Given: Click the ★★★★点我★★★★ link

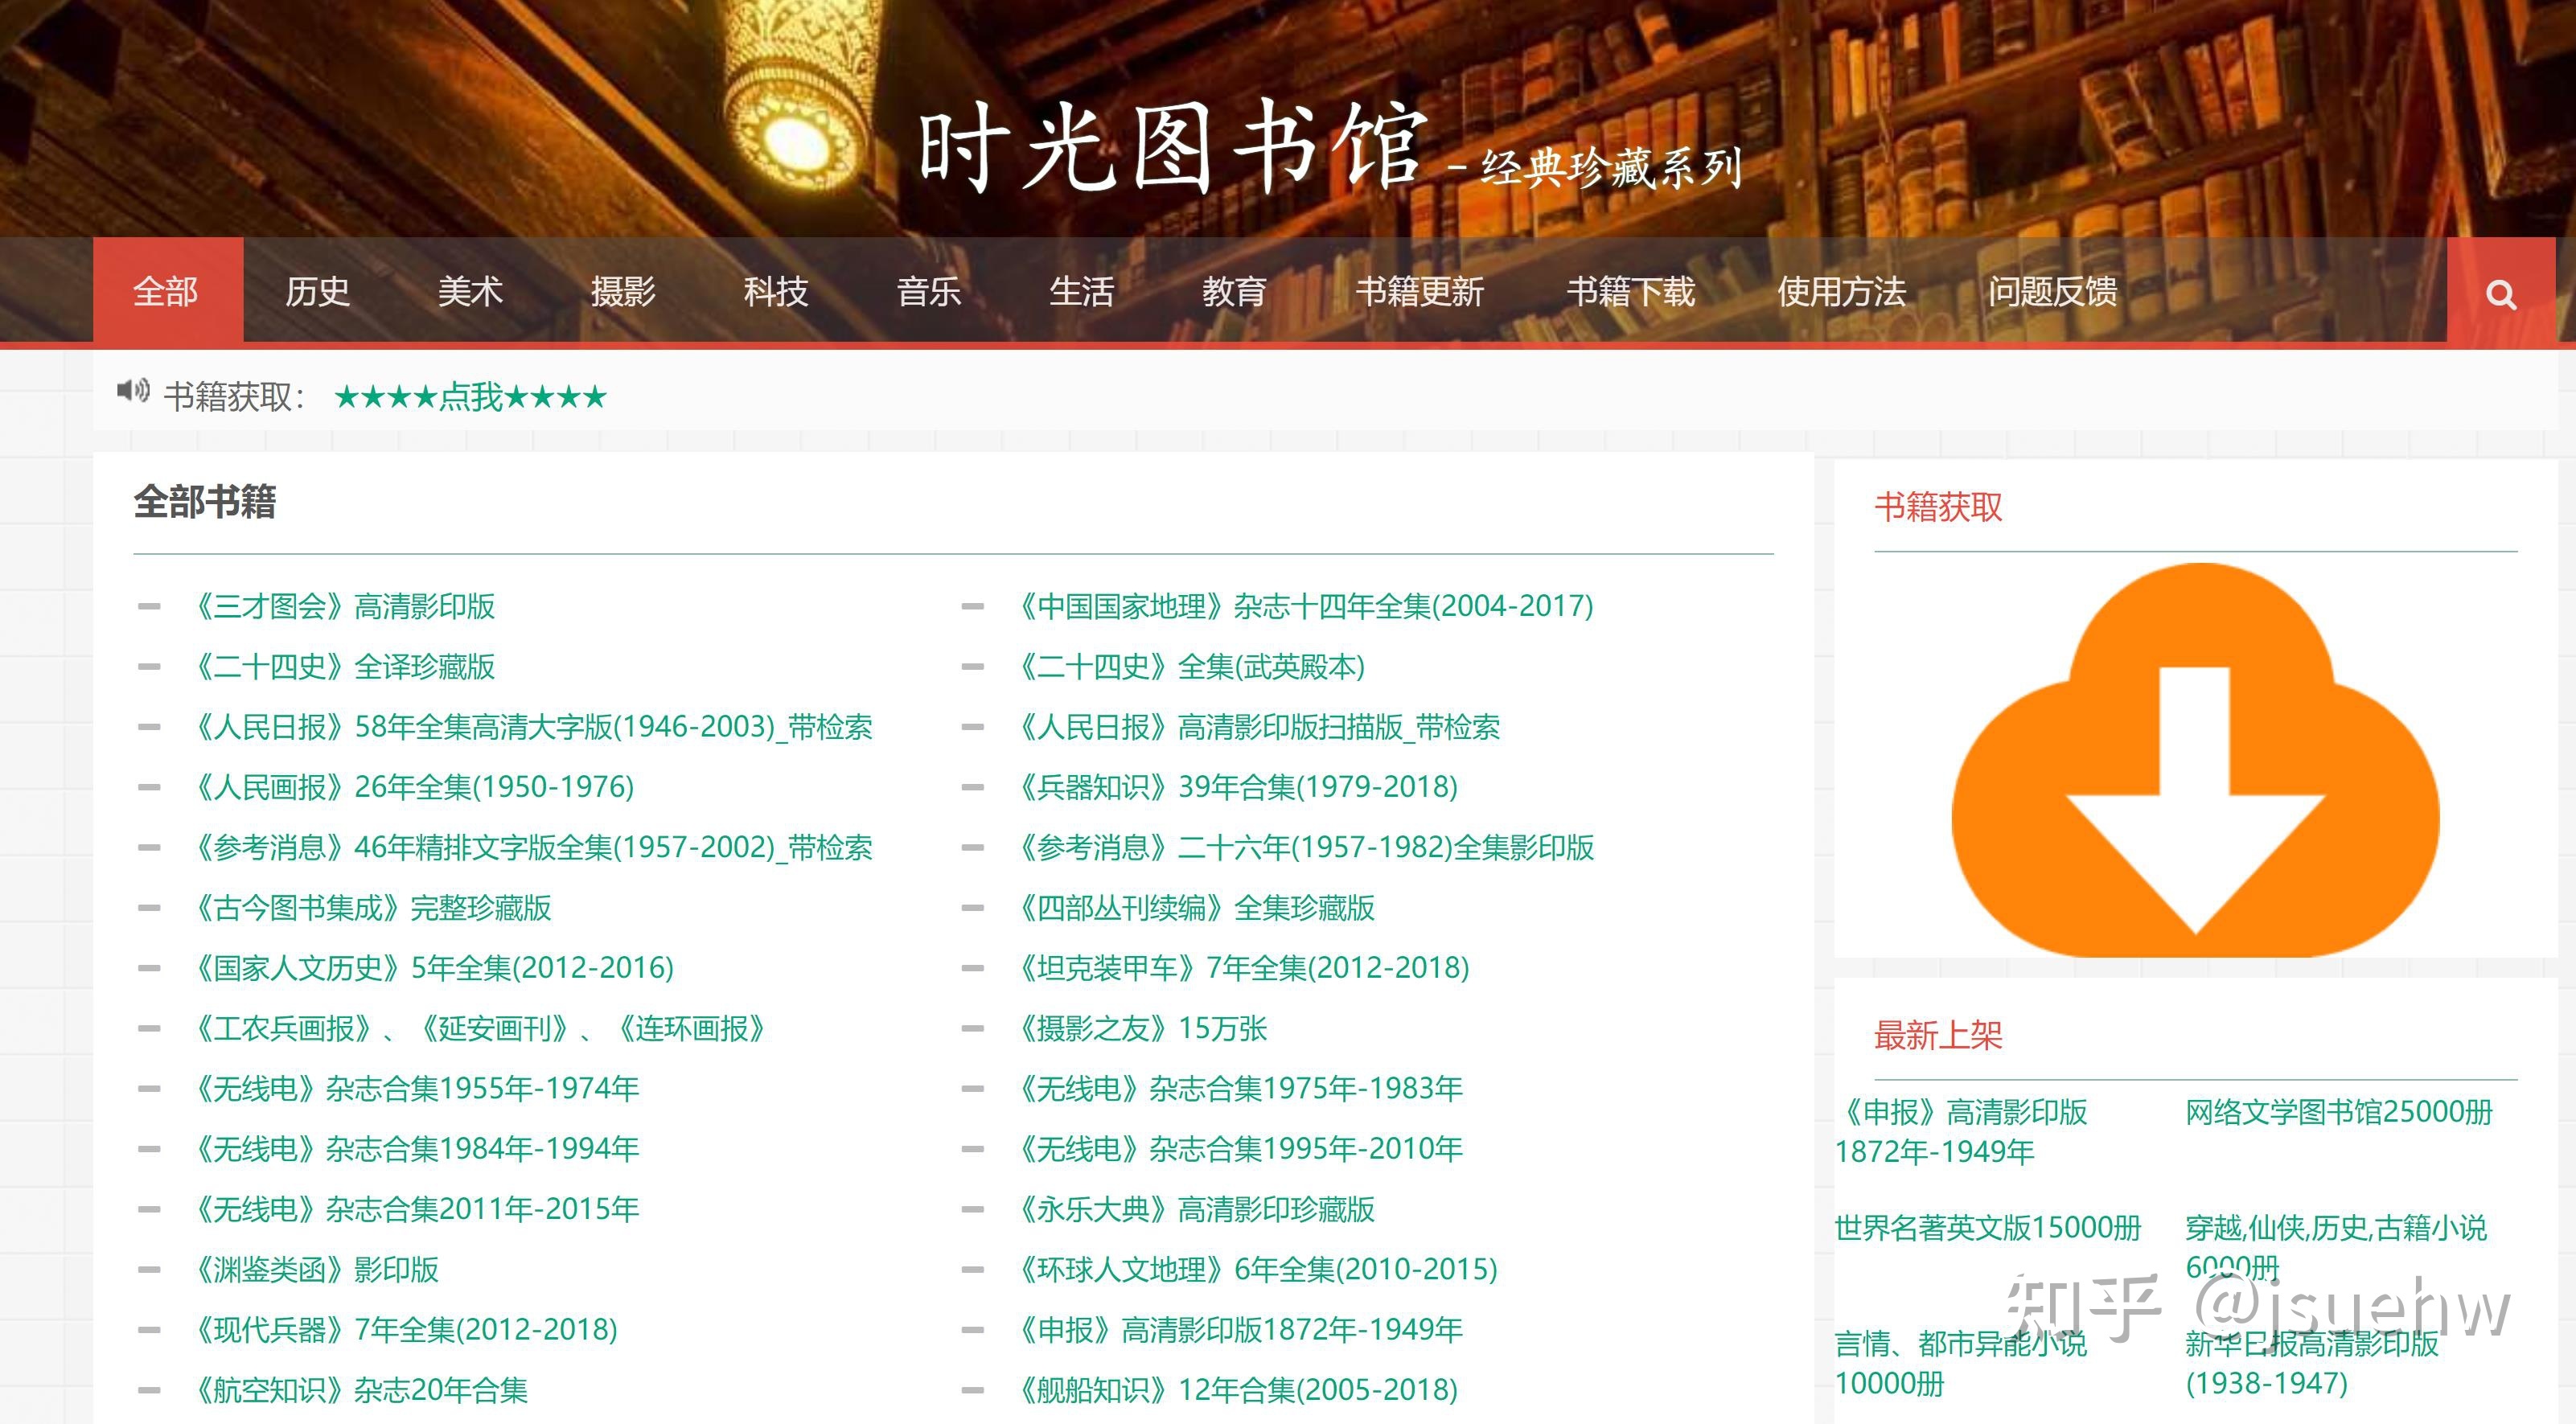Looking at the screenshot, I should pyautogui.click(x=469, y=396).
